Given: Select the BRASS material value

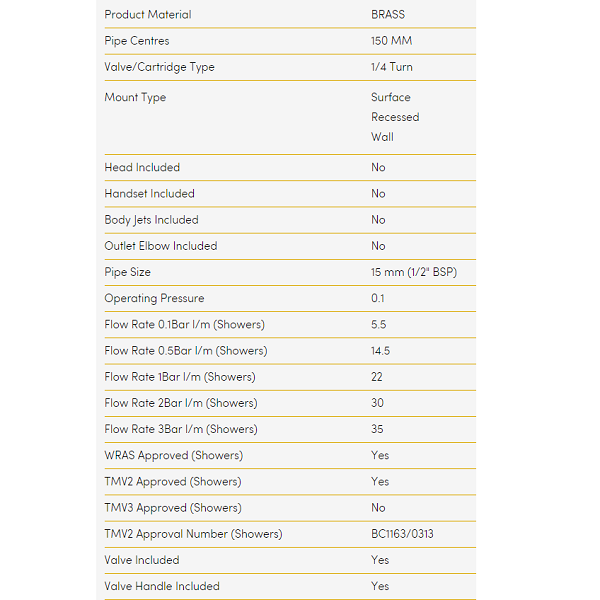Looking at the screenshot, I should click(388, 15).
